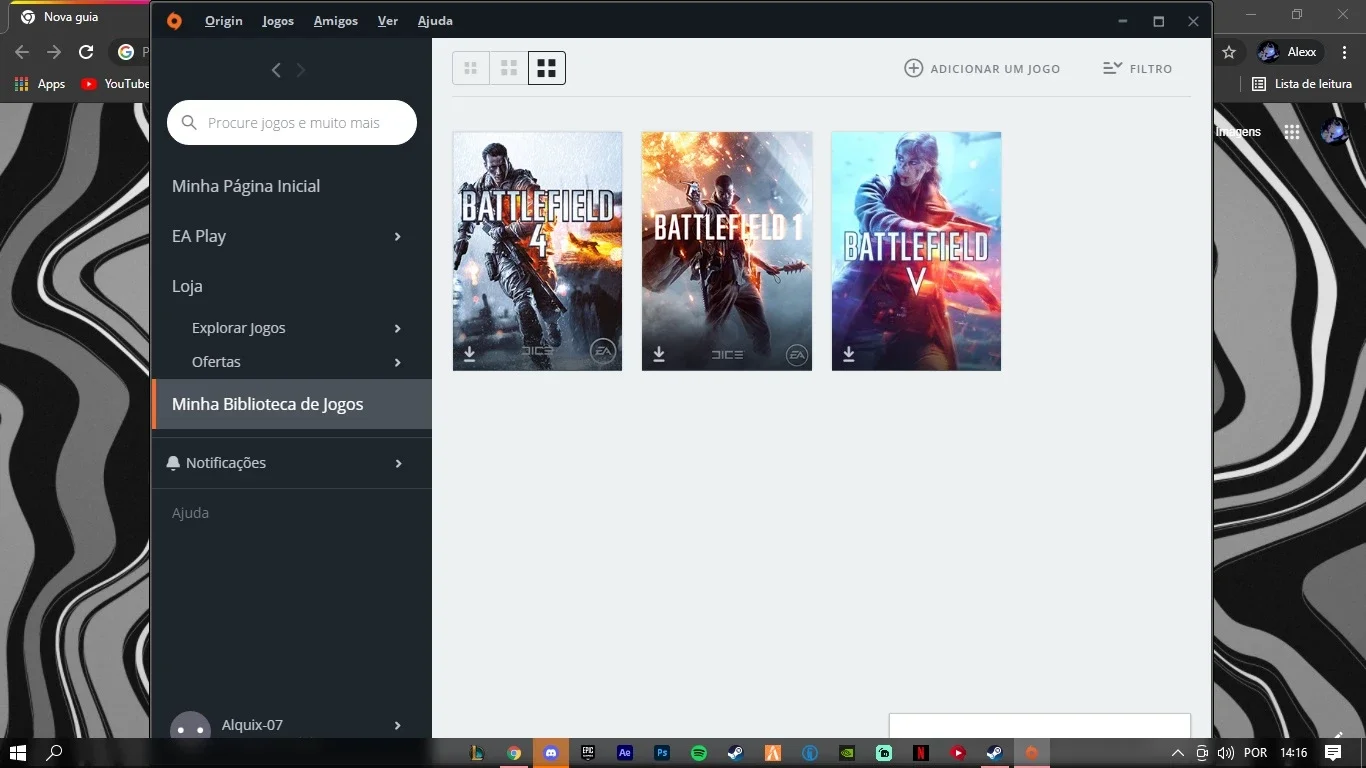This screenshot has height=768, width=1366.
Task: Click the download icon on Battlefield 1
Action: 659,354
